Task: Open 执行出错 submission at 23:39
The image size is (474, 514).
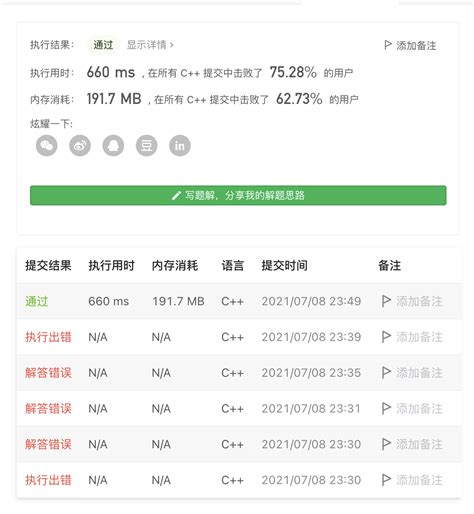Action: [48, 337]
